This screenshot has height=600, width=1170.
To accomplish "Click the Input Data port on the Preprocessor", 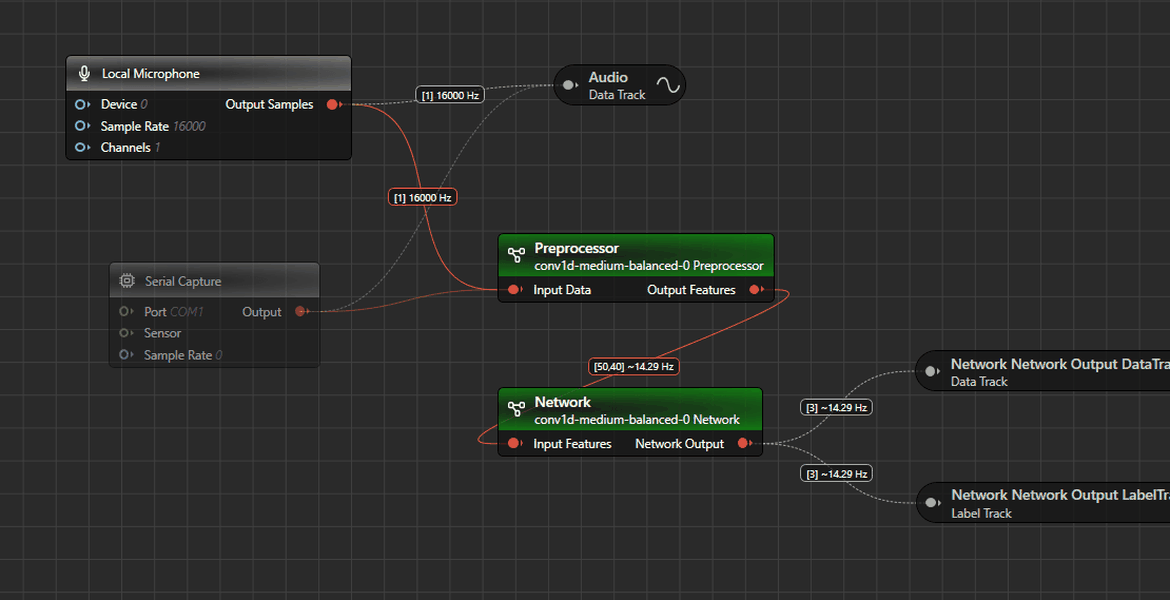I will point(514,289).
